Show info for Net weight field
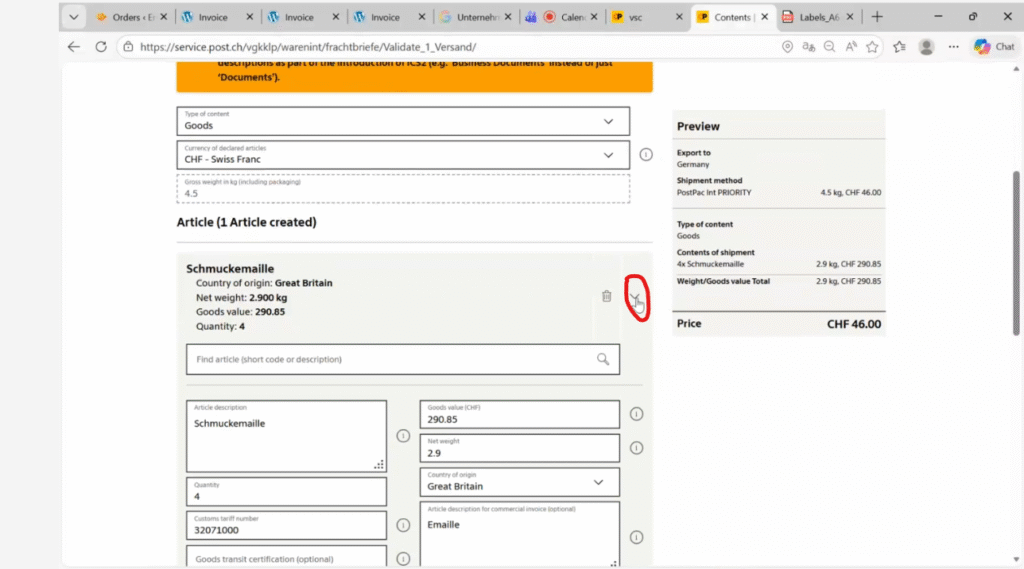 (636, 448)
